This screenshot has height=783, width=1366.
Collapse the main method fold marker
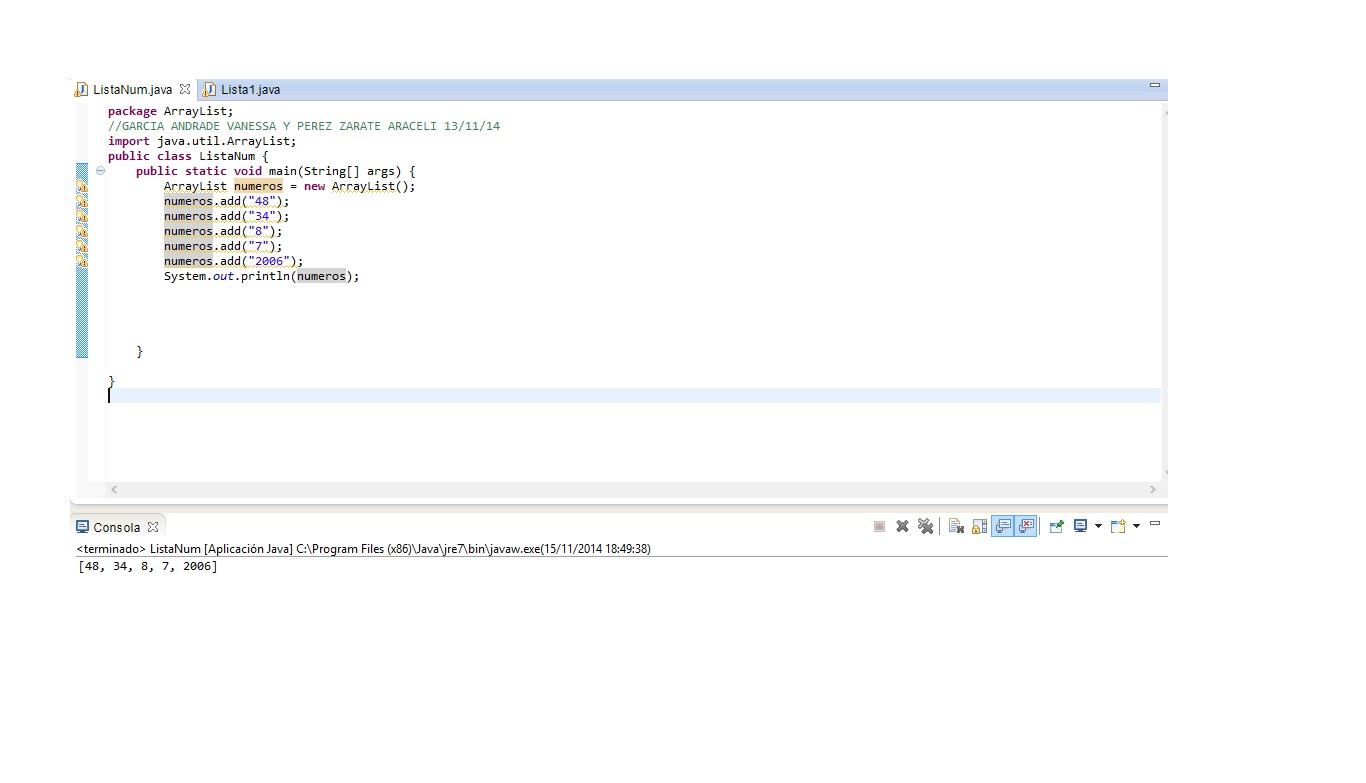(100, 171)
